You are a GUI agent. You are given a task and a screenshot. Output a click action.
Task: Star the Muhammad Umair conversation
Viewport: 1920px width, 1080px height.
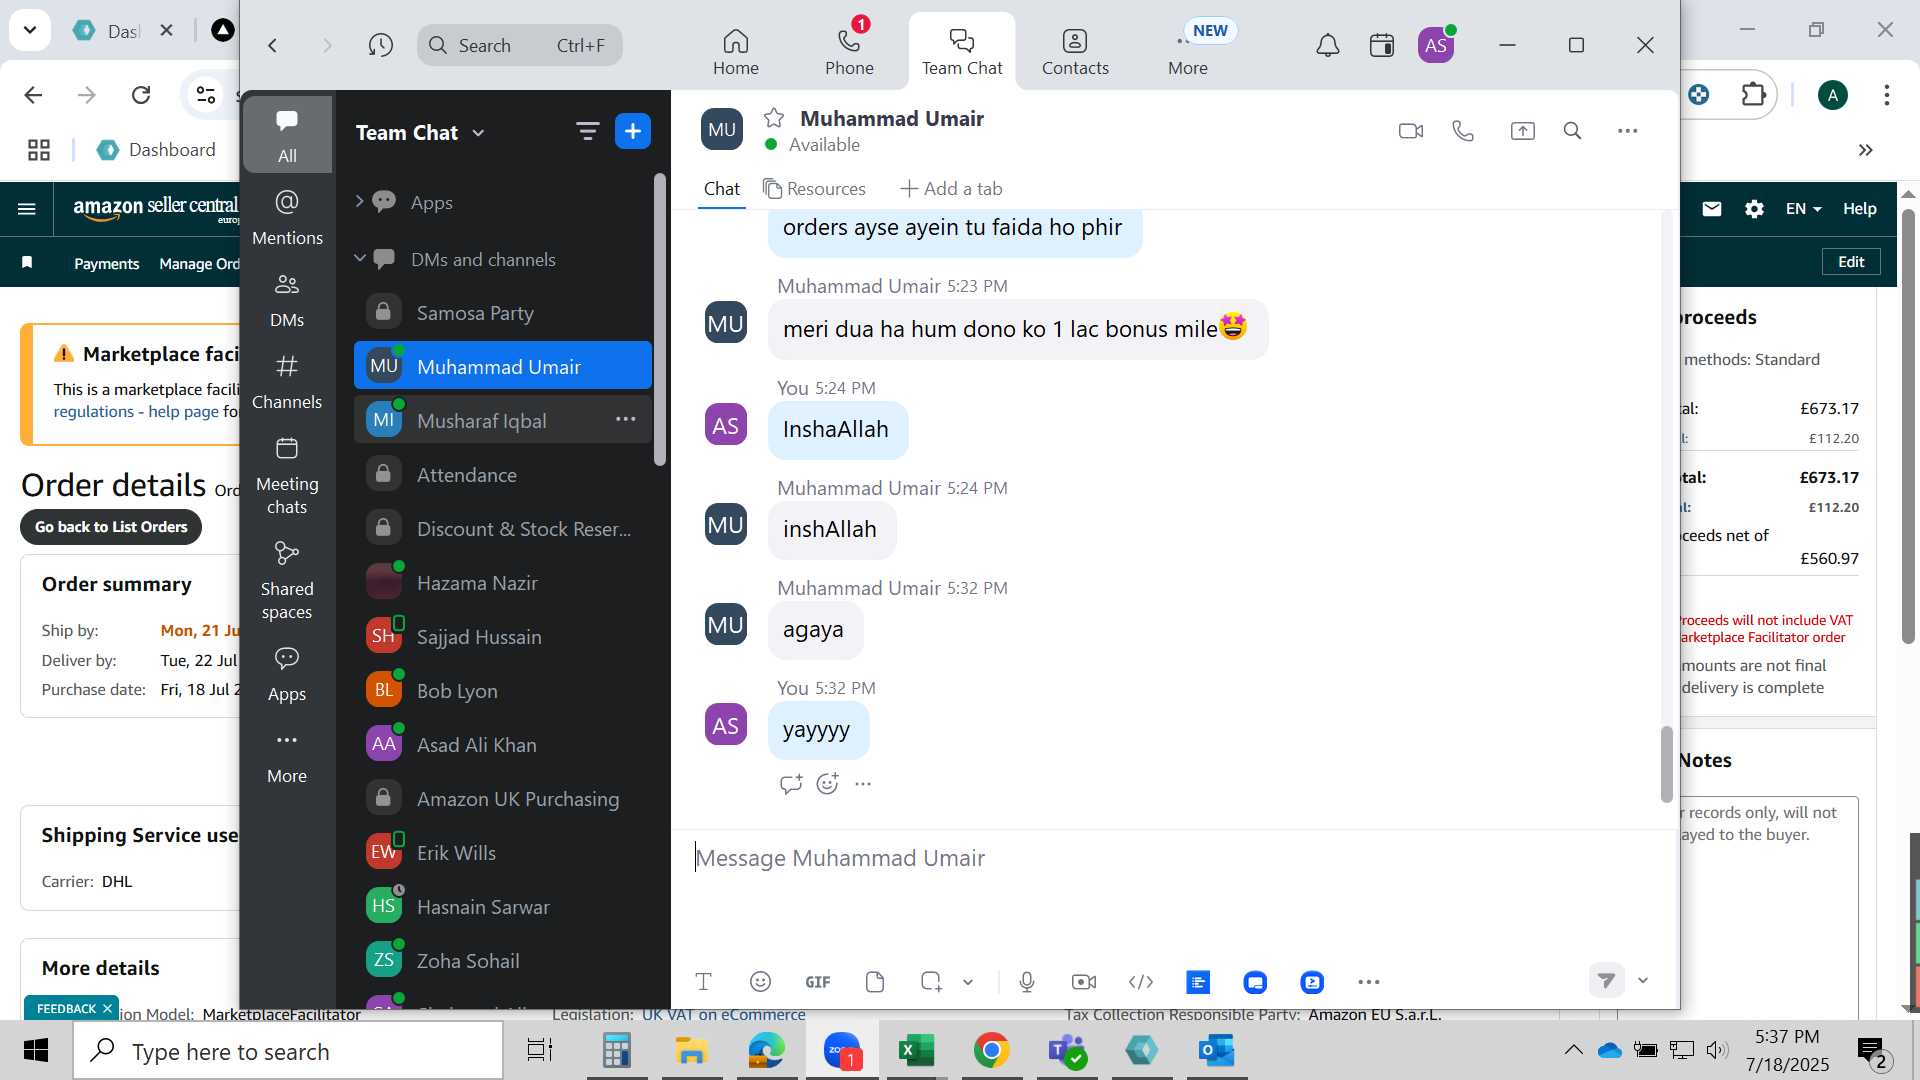pos(773,118)
